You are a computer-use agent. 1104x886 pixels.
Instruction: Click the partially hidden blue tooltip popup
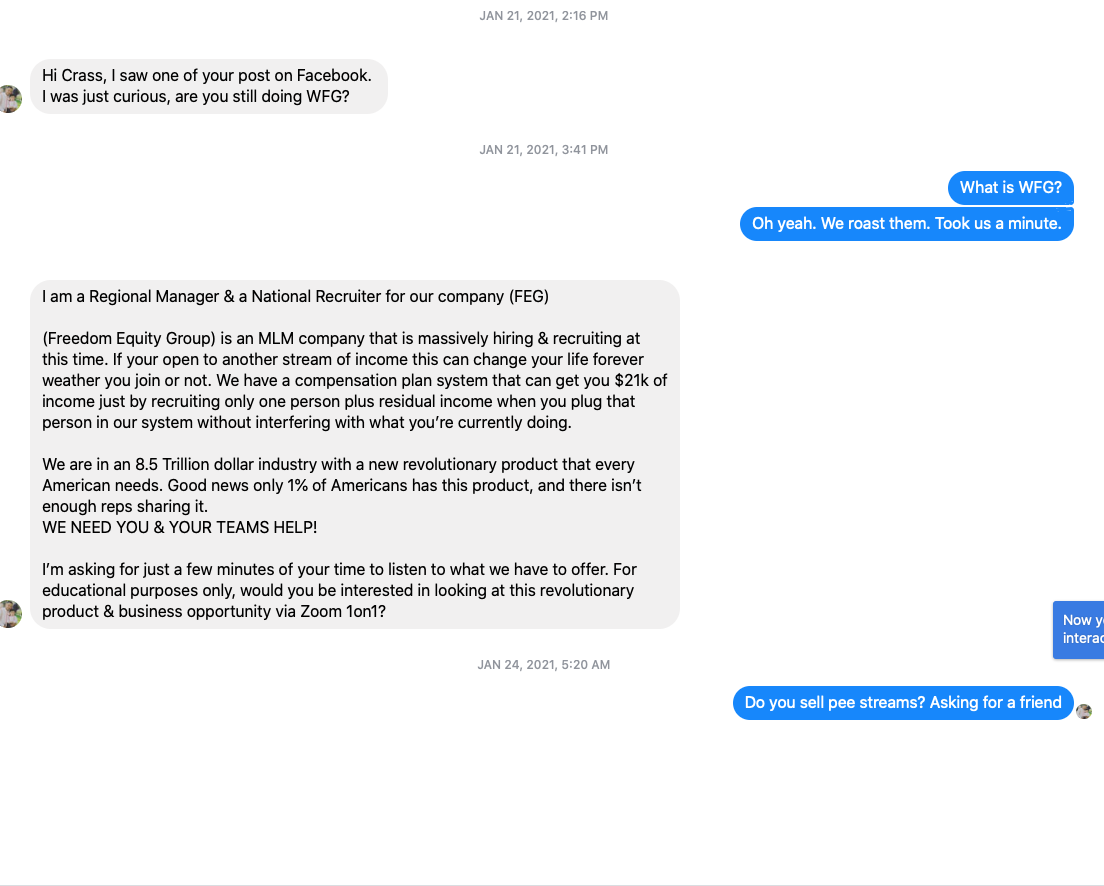pyautogui.click(x=1080, y=629)
